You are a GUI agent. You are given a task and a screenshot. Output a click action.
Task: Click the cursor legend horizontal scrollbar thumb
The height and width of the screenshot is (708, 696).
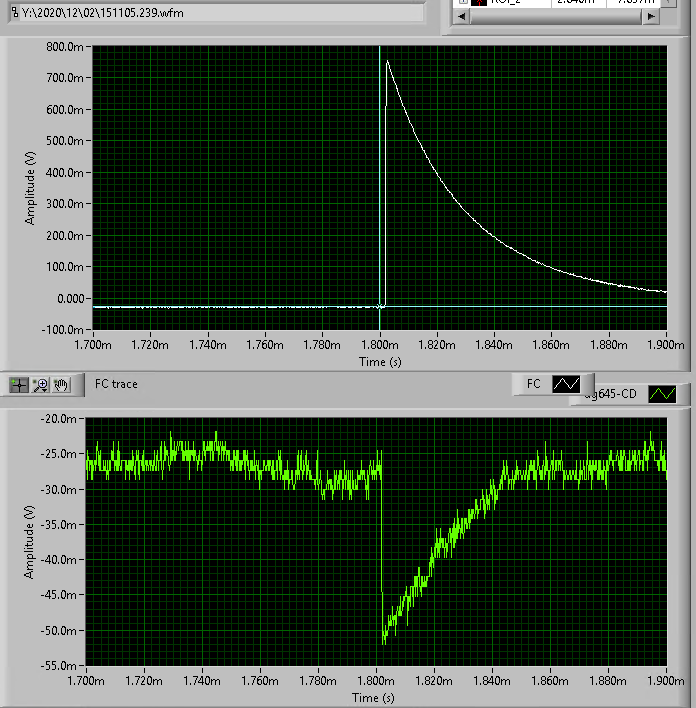pyautogui.click(x=556, y=16)
